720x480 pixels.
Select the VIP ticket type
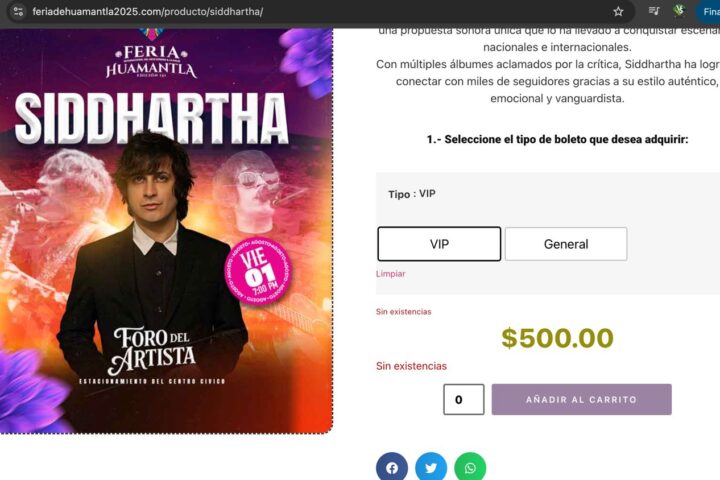pyautogui.click(x=439, y=244)
